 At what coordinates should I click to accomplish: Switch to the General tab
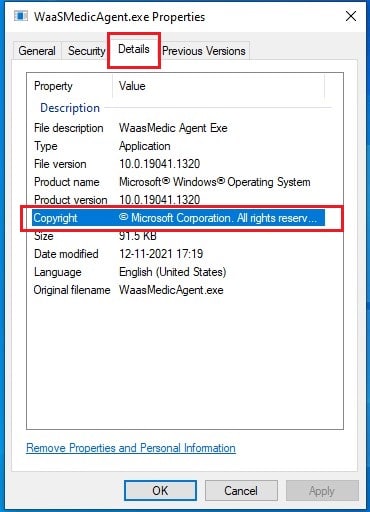pos(37,51)
